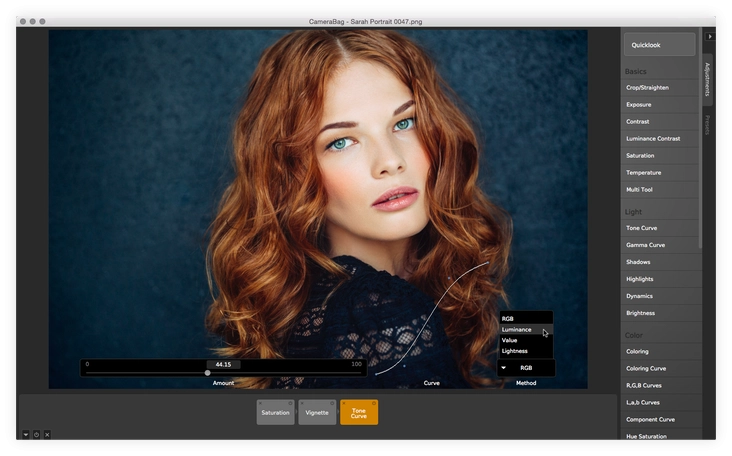
Task: Click the window's red close button
Action: coord(23,21)
